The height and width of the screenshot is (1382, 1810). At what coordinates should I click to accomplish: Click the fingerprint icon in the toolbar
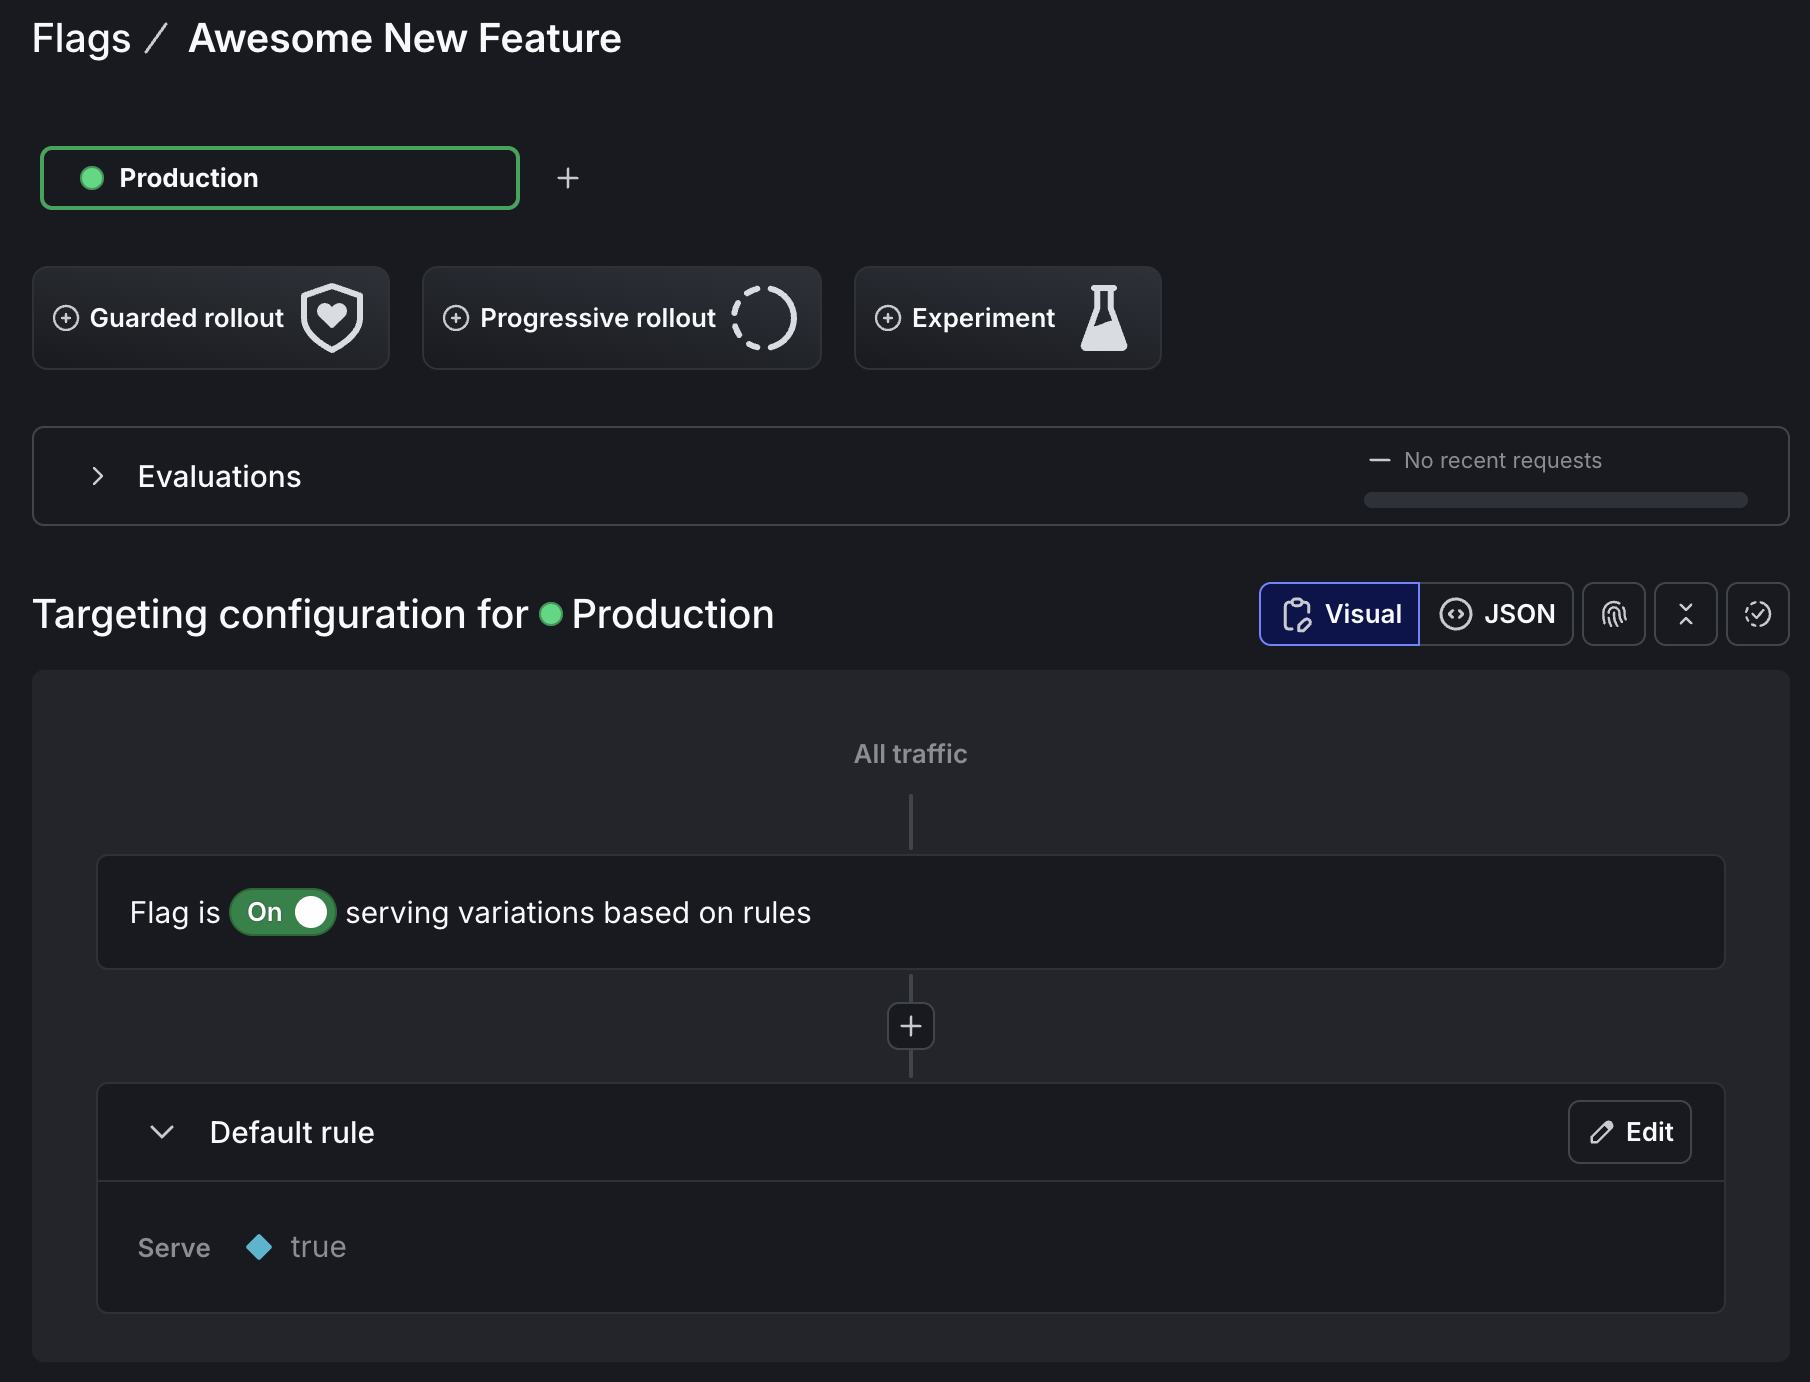click(x=1613, y=613)
